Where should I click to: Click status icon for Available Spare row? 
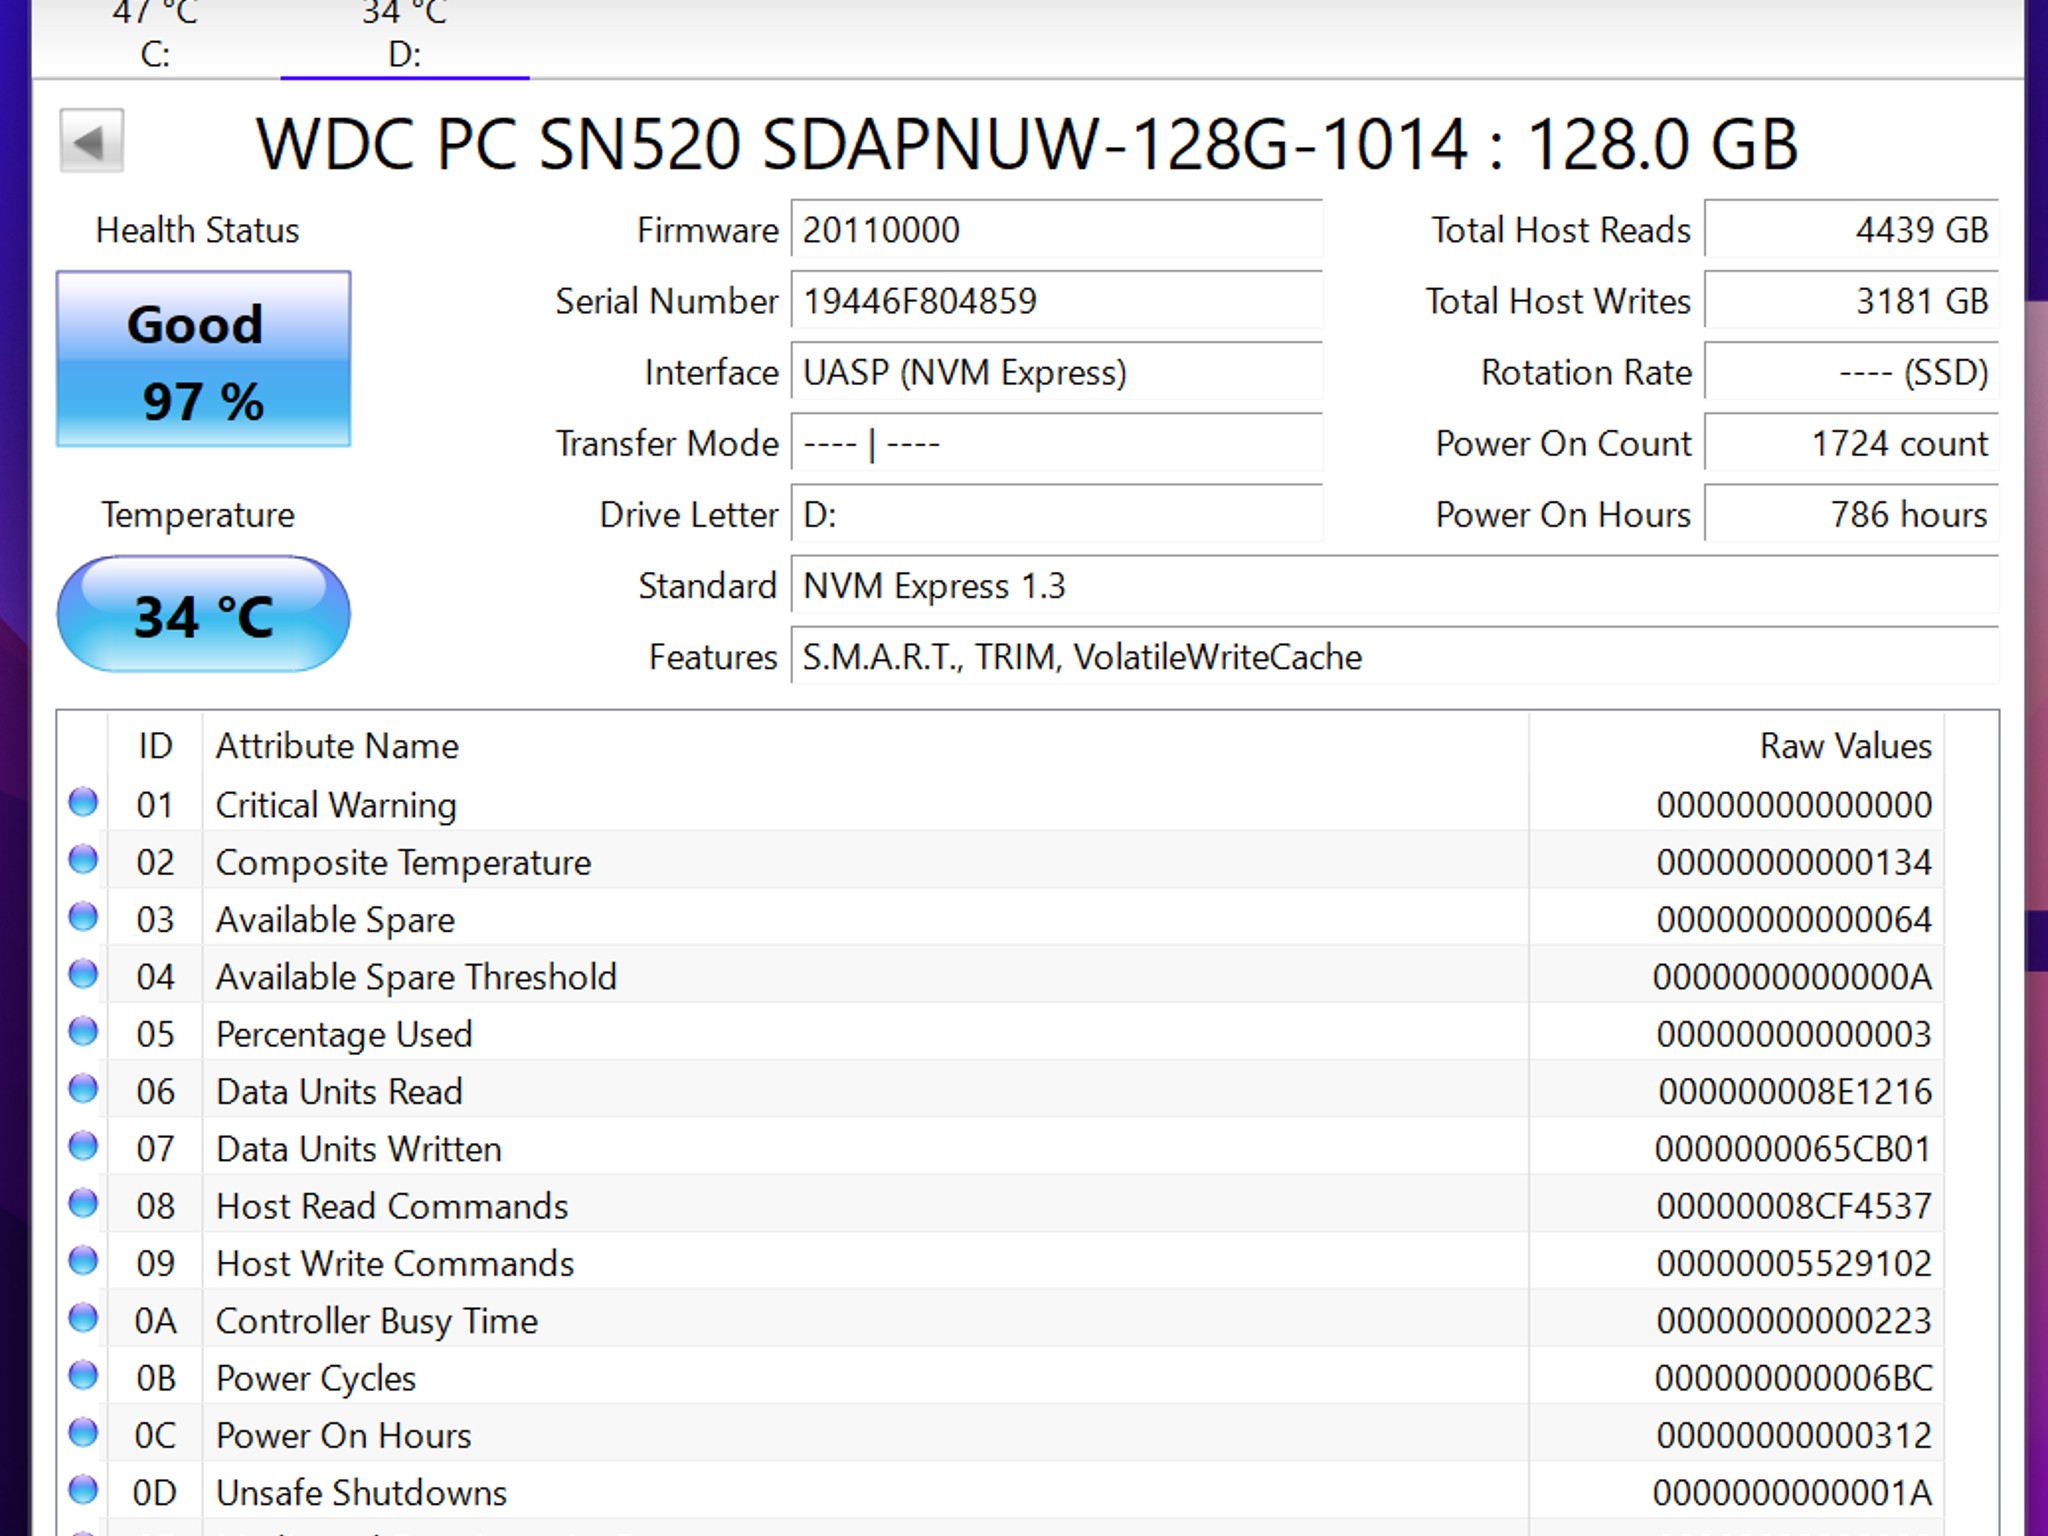point(83,917)
